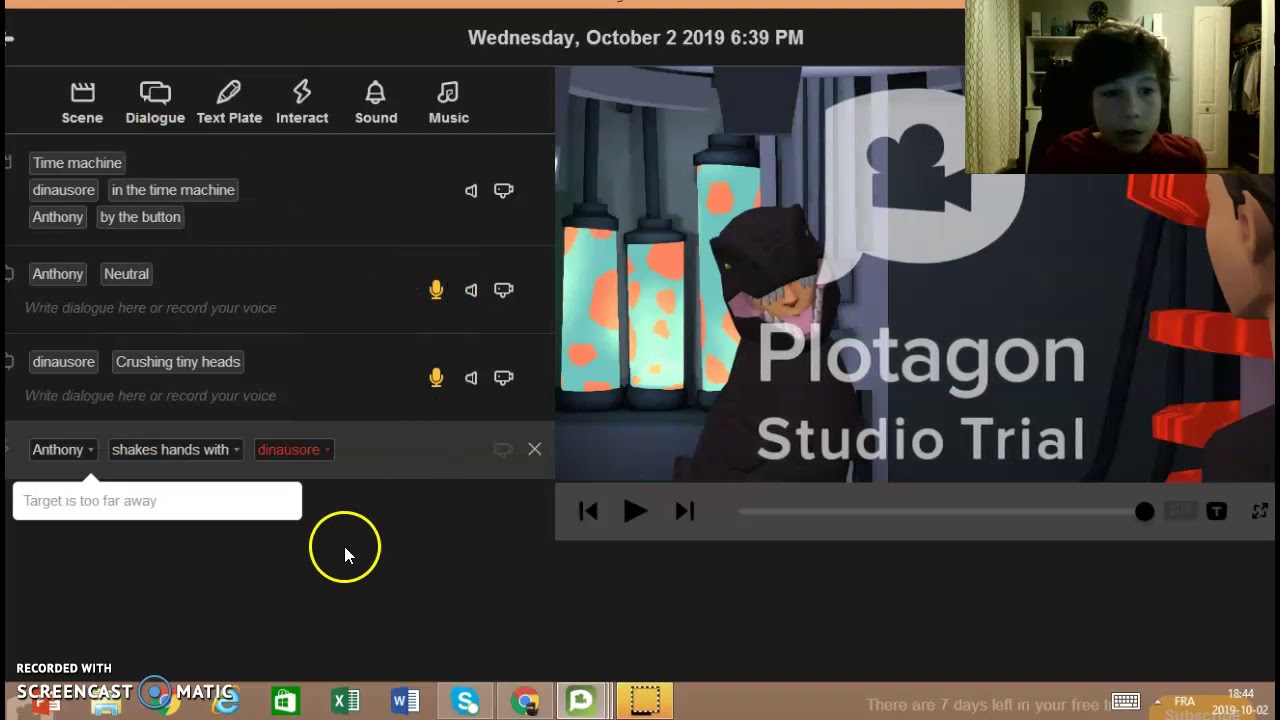The image size is (1280, 720).
Task: Insert a Text Plate
Action: (x=229, y=103)
